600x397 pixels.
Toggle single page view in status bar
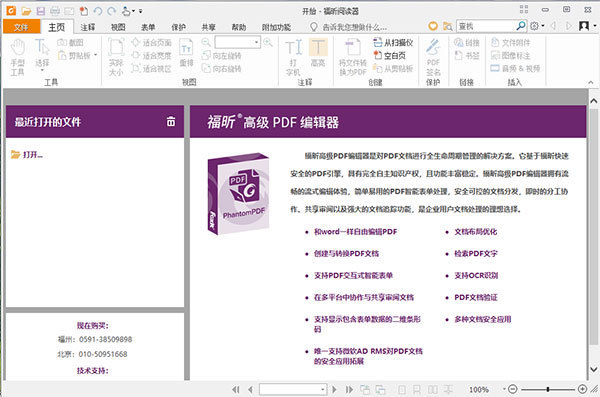pos(402,389)
